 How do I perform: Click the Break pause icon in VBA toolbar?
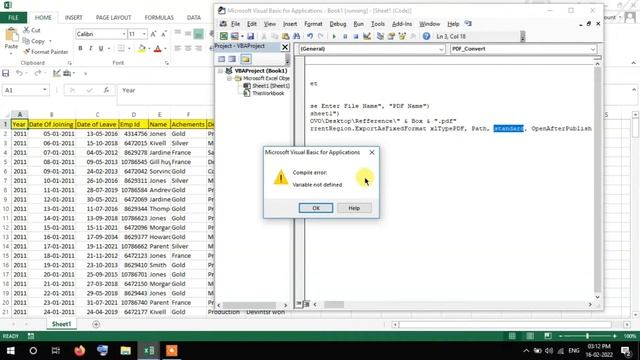pos(345,36)
